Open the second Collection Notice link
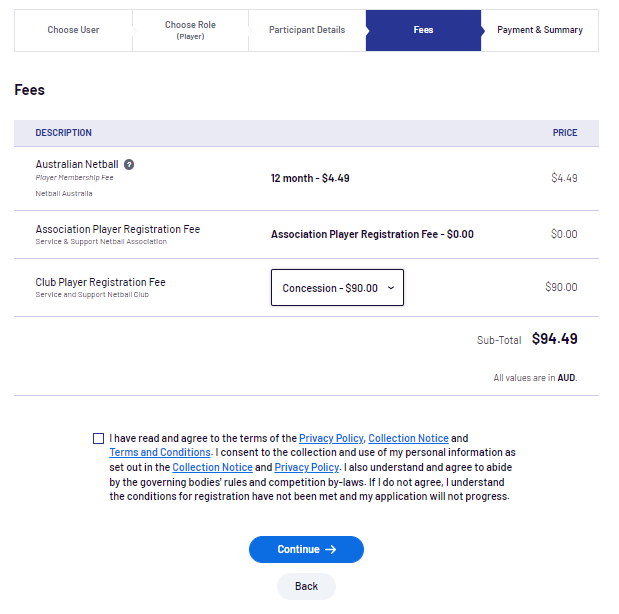Image resolution: width=619 pixels, height=614 pixels. coord(212,468)
